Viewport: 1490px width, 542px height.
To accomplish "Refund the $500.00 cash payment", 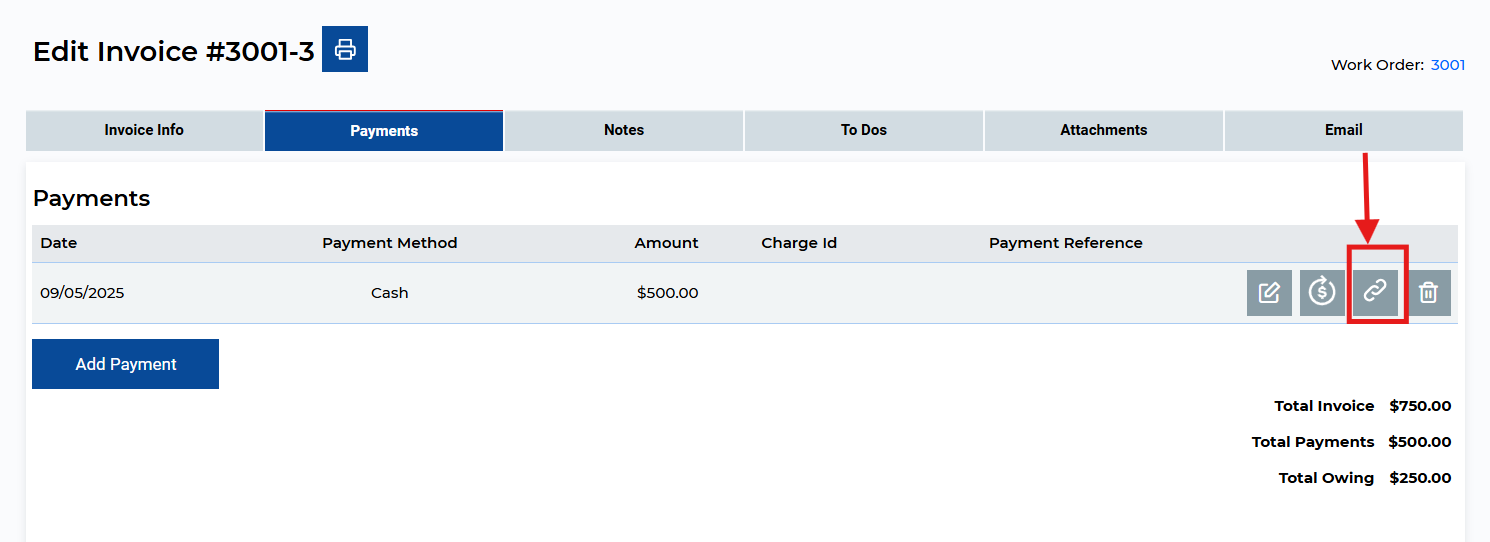I will [x=1322, y=293].
